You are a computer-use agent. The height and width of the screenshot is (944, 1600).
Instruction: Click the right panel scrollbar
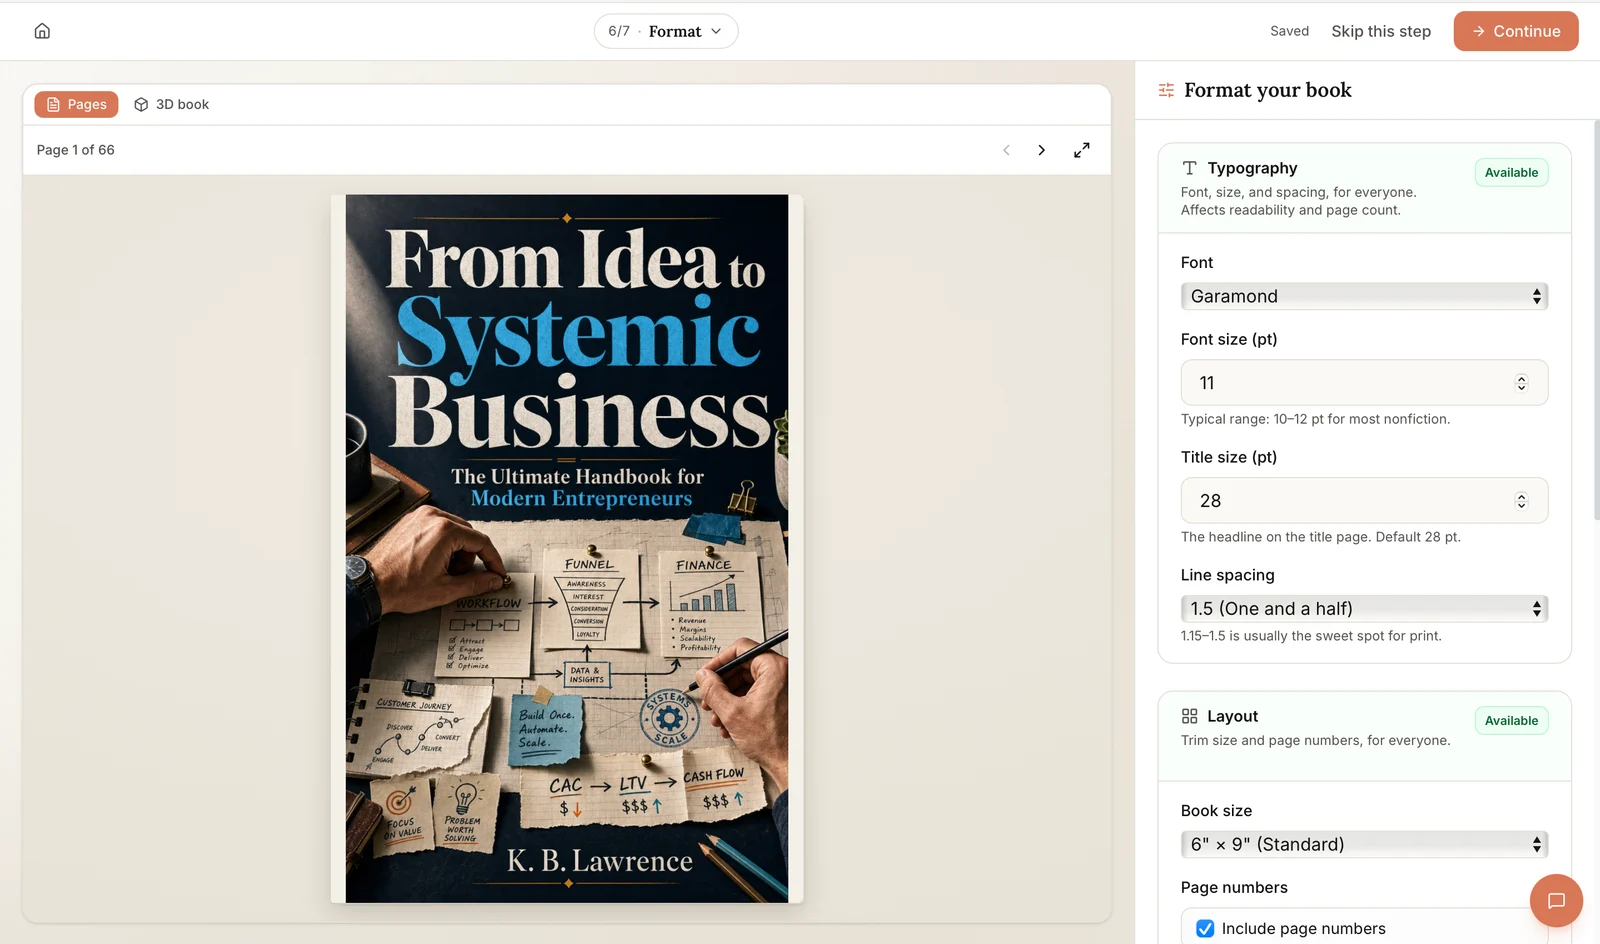[x=1596, y=320]
